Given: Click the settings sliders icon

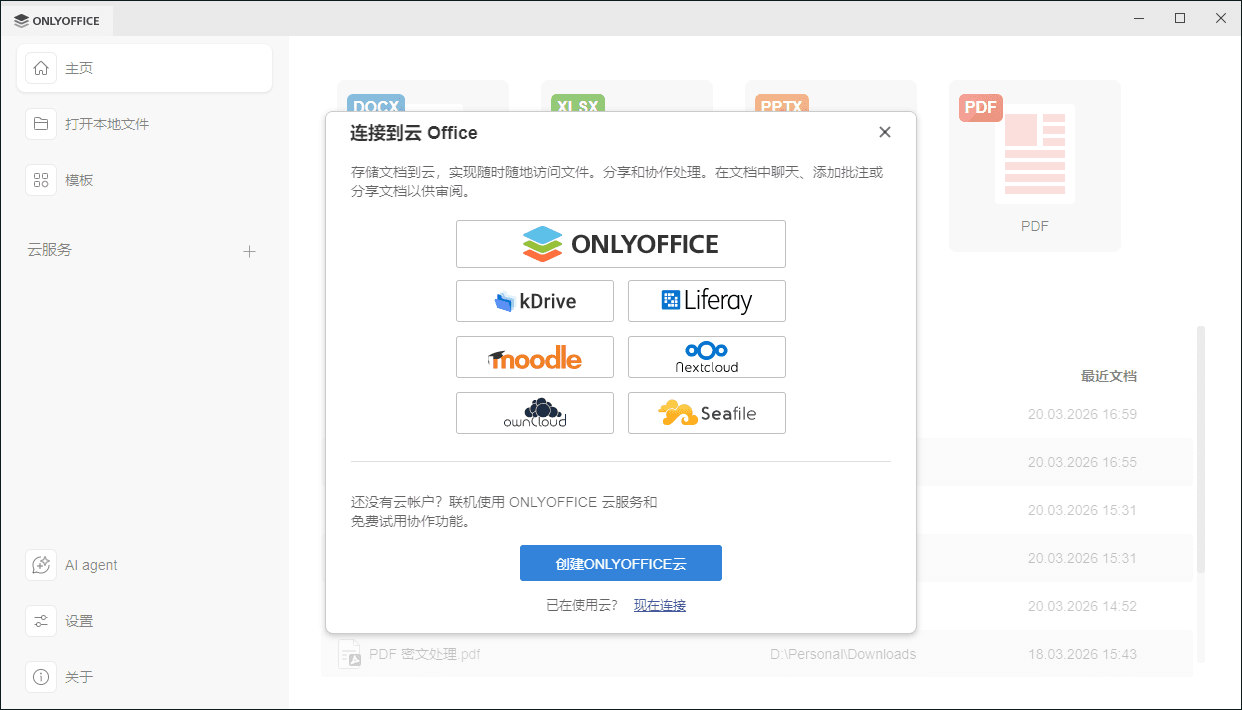Looking at the screenshot, I should click(x=41, y=621).
